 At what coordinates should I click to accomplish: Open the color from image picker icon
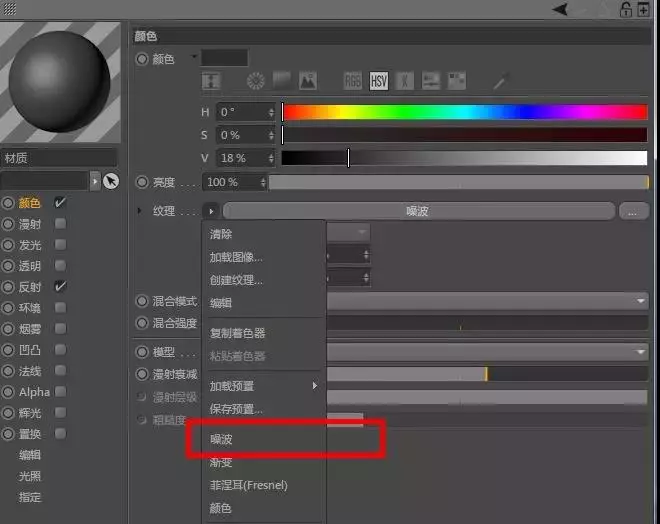coord(307,81)
